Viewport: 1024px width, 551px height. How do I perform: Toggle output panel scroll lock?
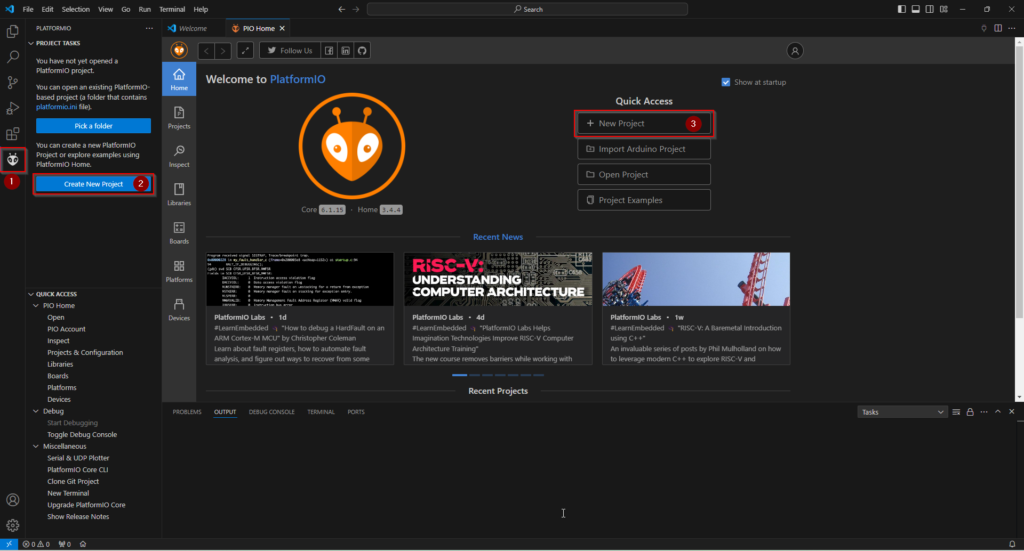970,412
